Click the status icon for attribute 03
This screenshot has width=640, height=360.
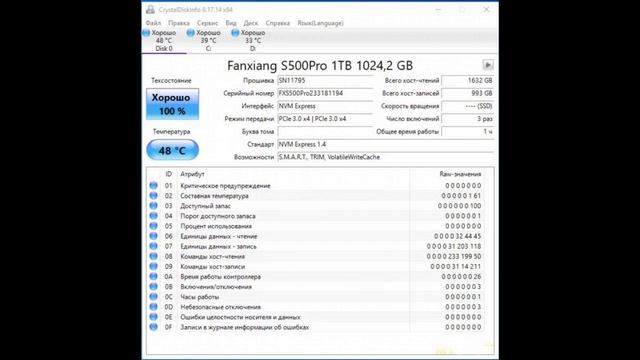click(x=153, y=206)
